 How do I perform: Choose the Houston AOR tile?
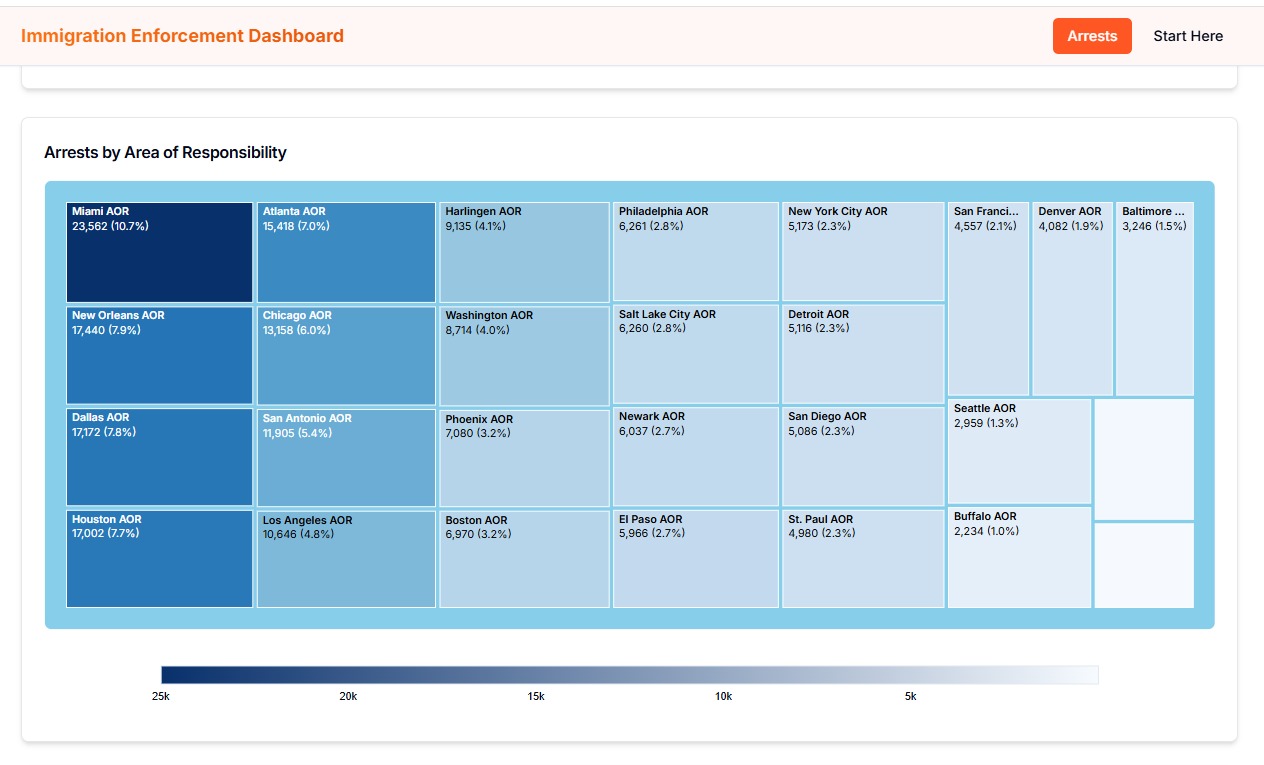point(159,559)
